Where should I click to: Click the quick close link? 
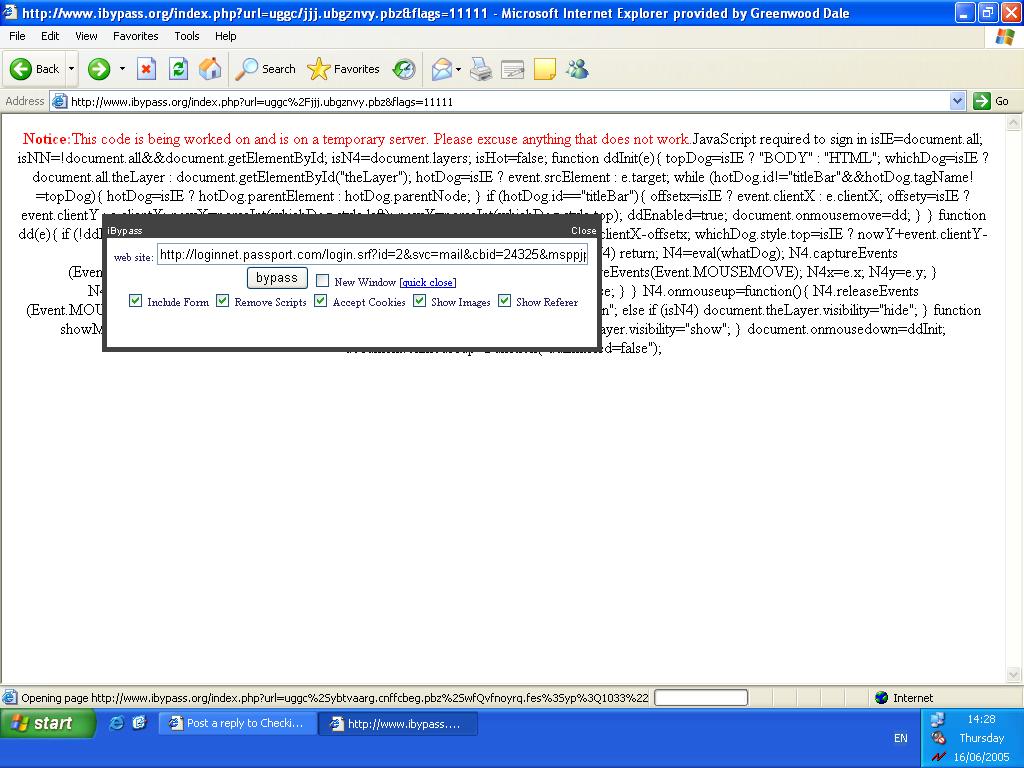pyautogui.click(x=428, y=282)
